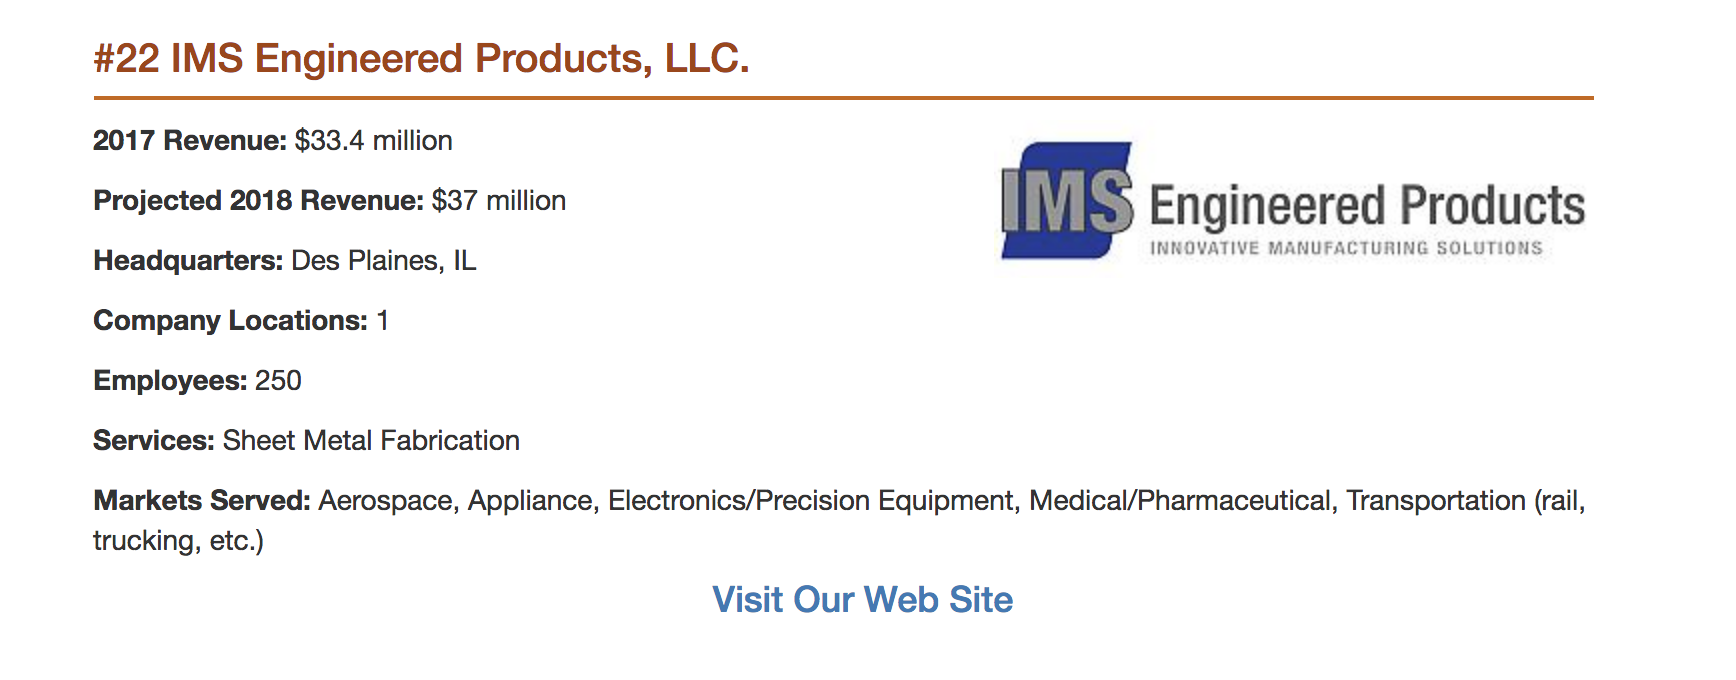Click the Services label
Screen dimensions: 1736x680
tap(154, 440)
